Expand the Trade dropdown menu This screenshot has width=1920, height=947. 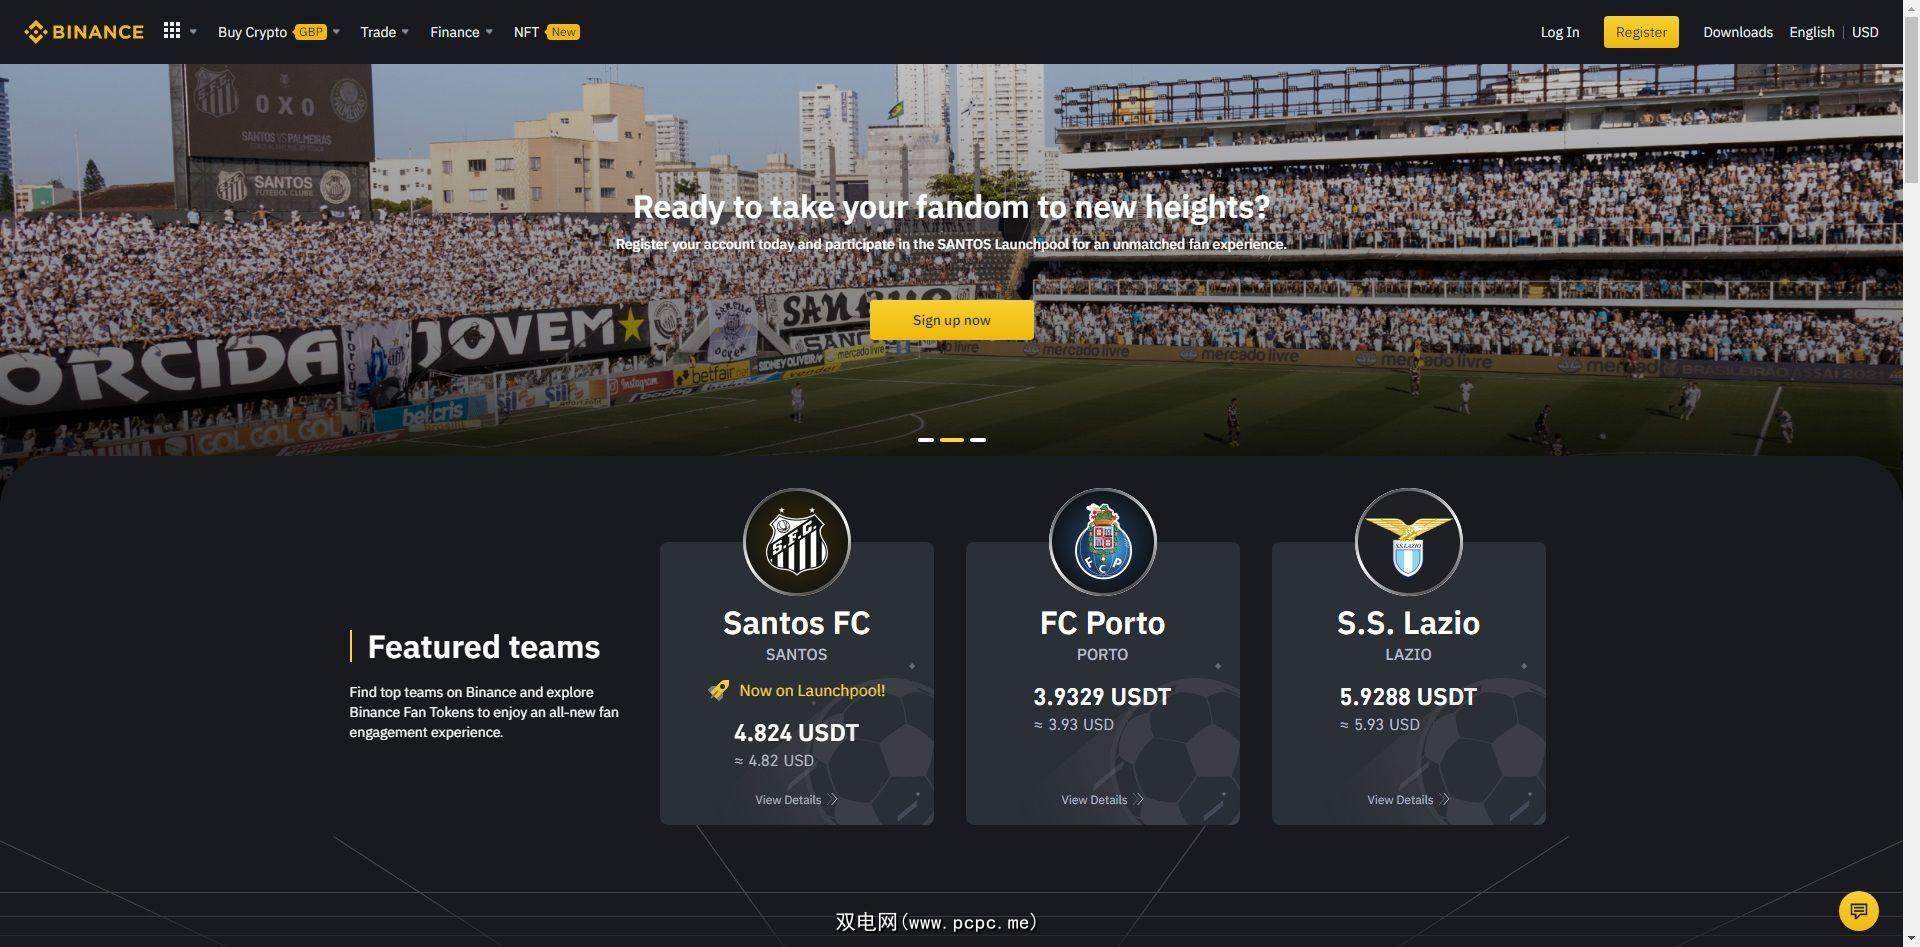384,32
